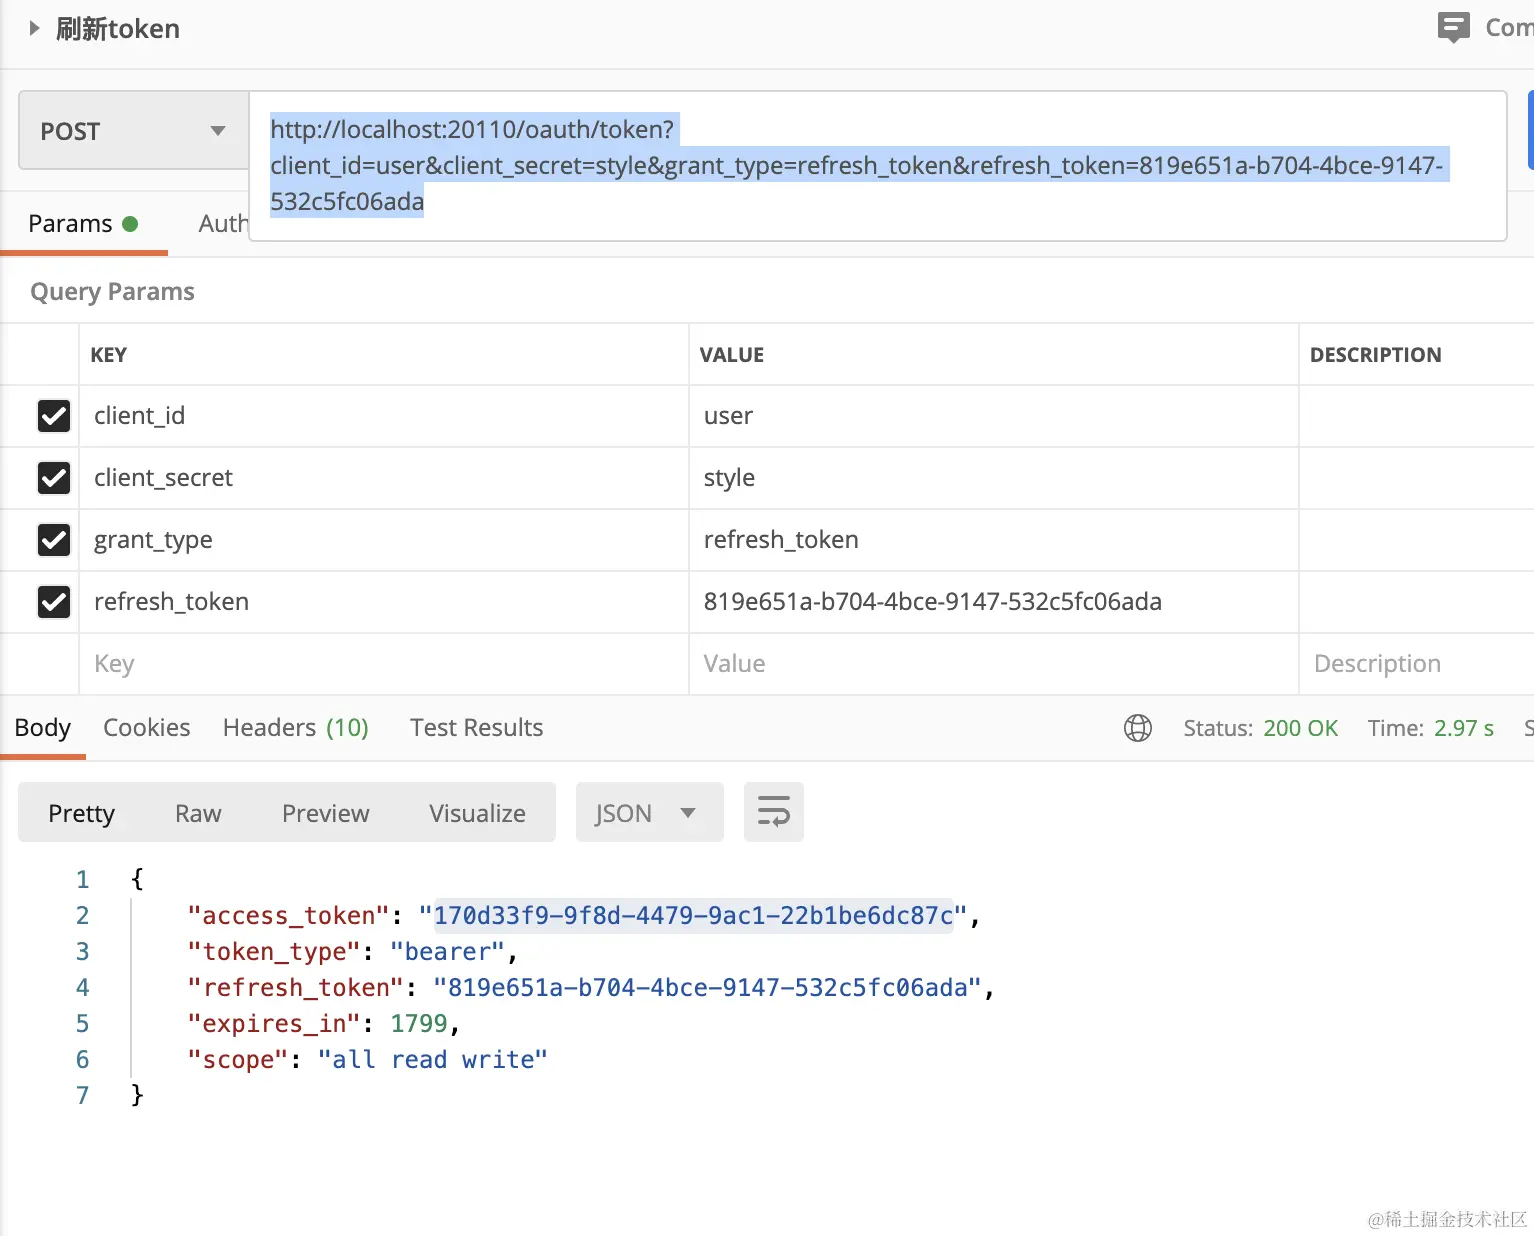The image size is (1534, 1236).
Task: Select the Visualize view button
Action: coord(478,813)
